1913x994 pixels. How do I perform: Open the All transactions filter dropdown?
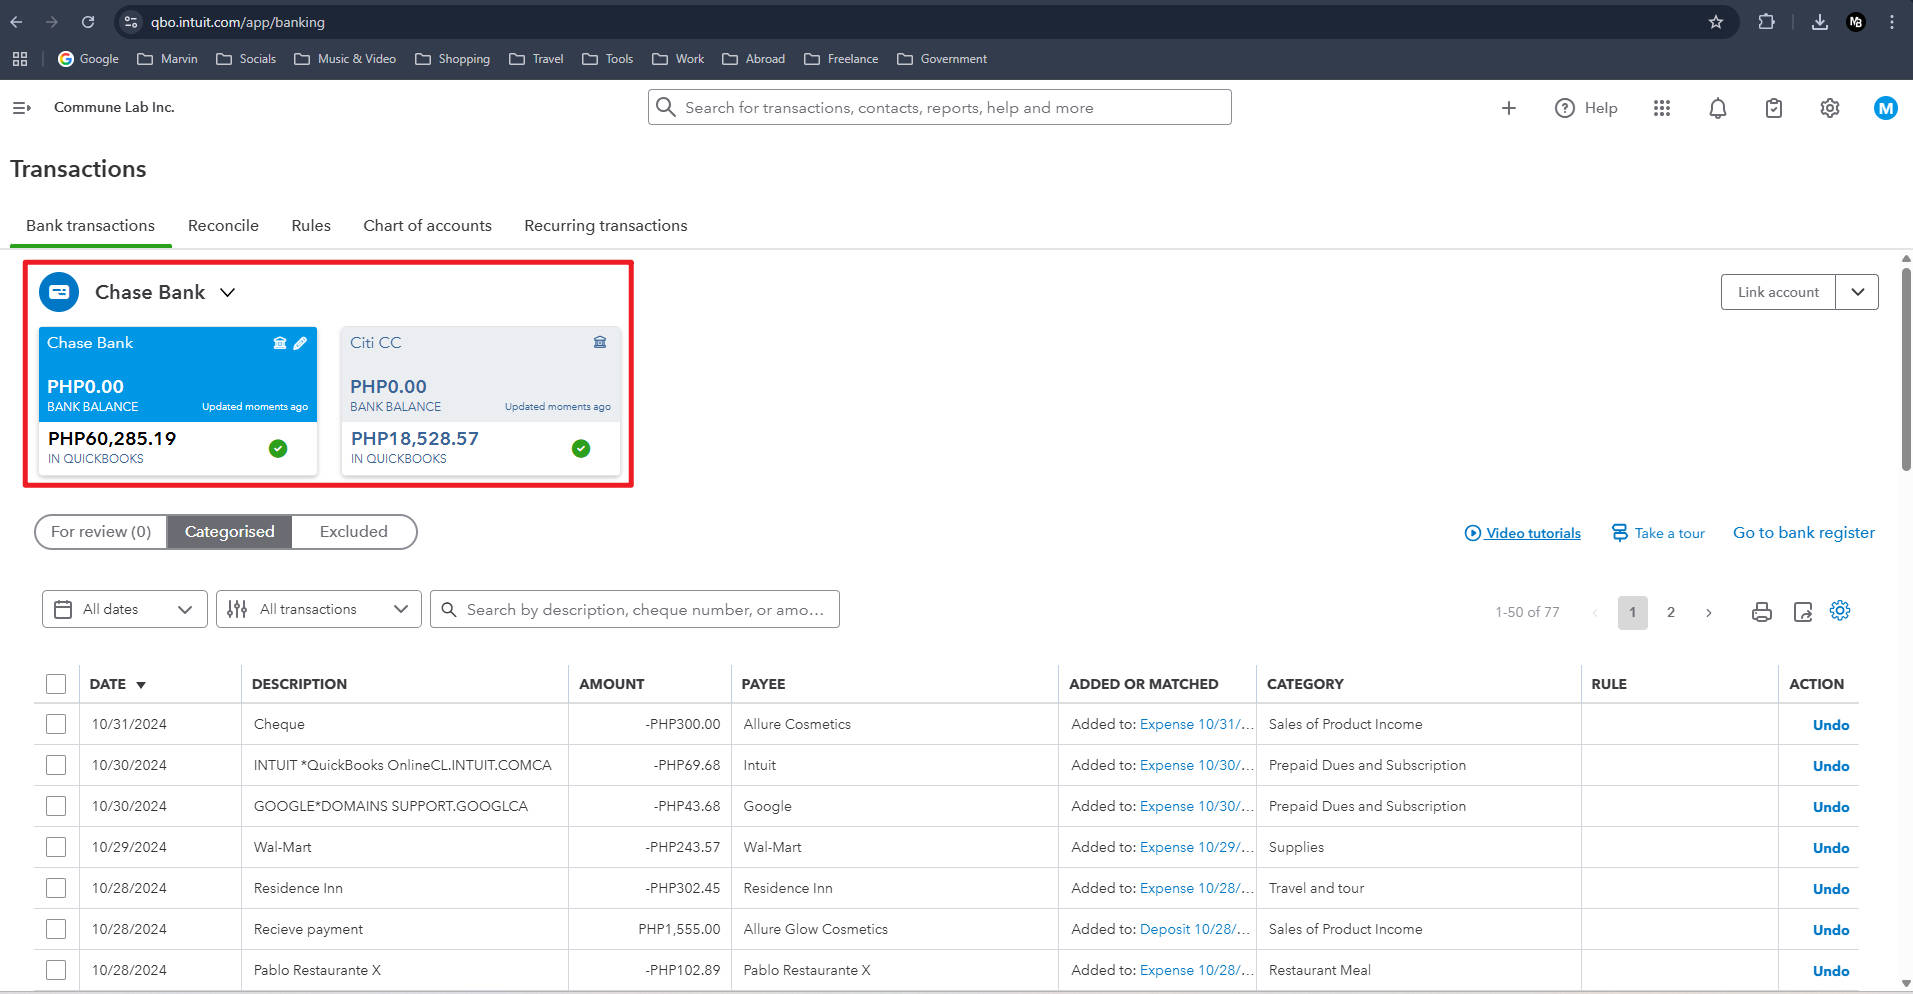(x=319, y=609)
